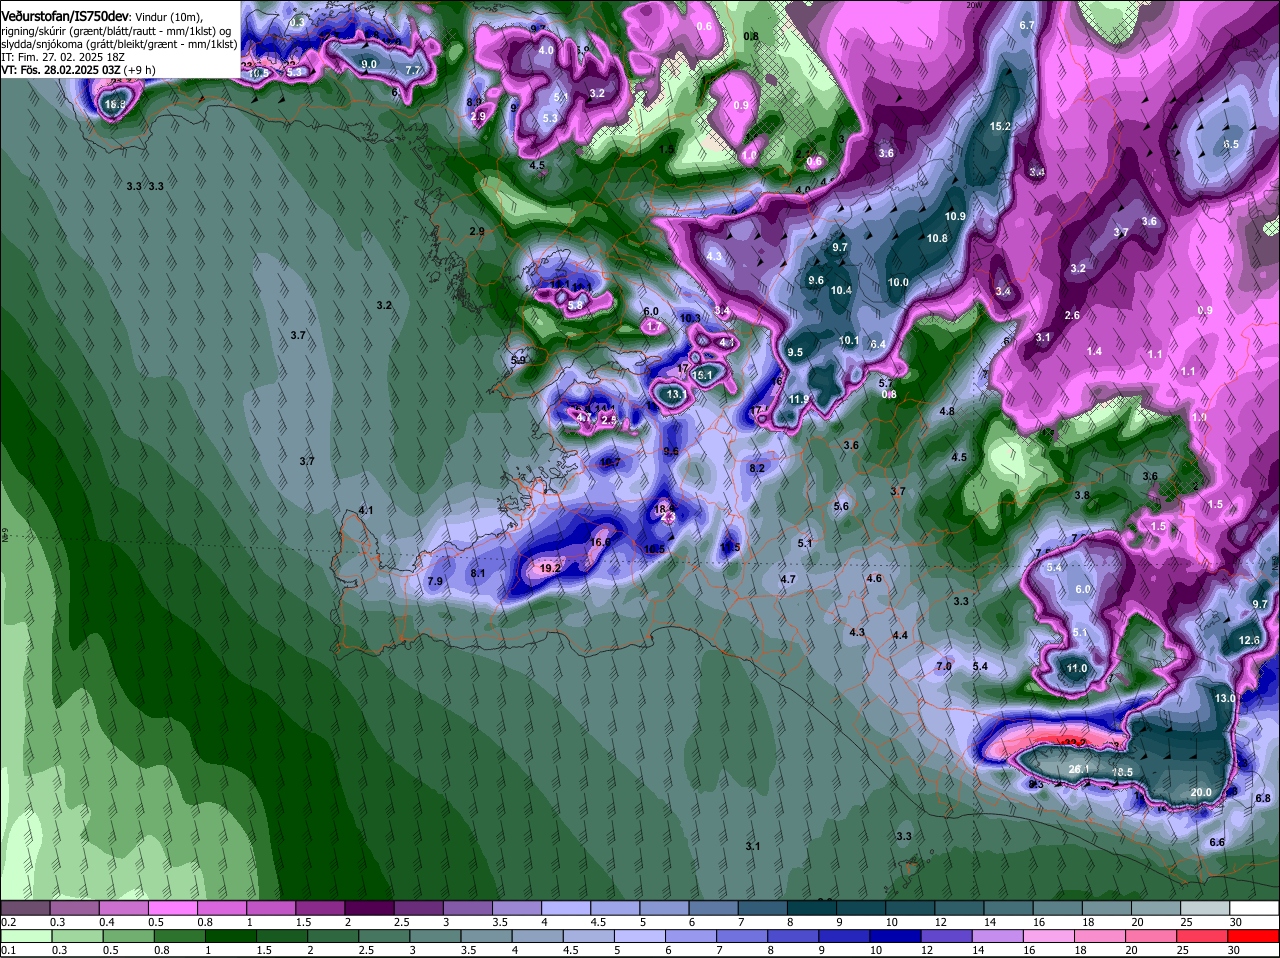The height and width of the screenshot is (958, 1280).
Task: Click the 6.7 value on the map
Action: pyautogui.click(x=1027, y=25)
